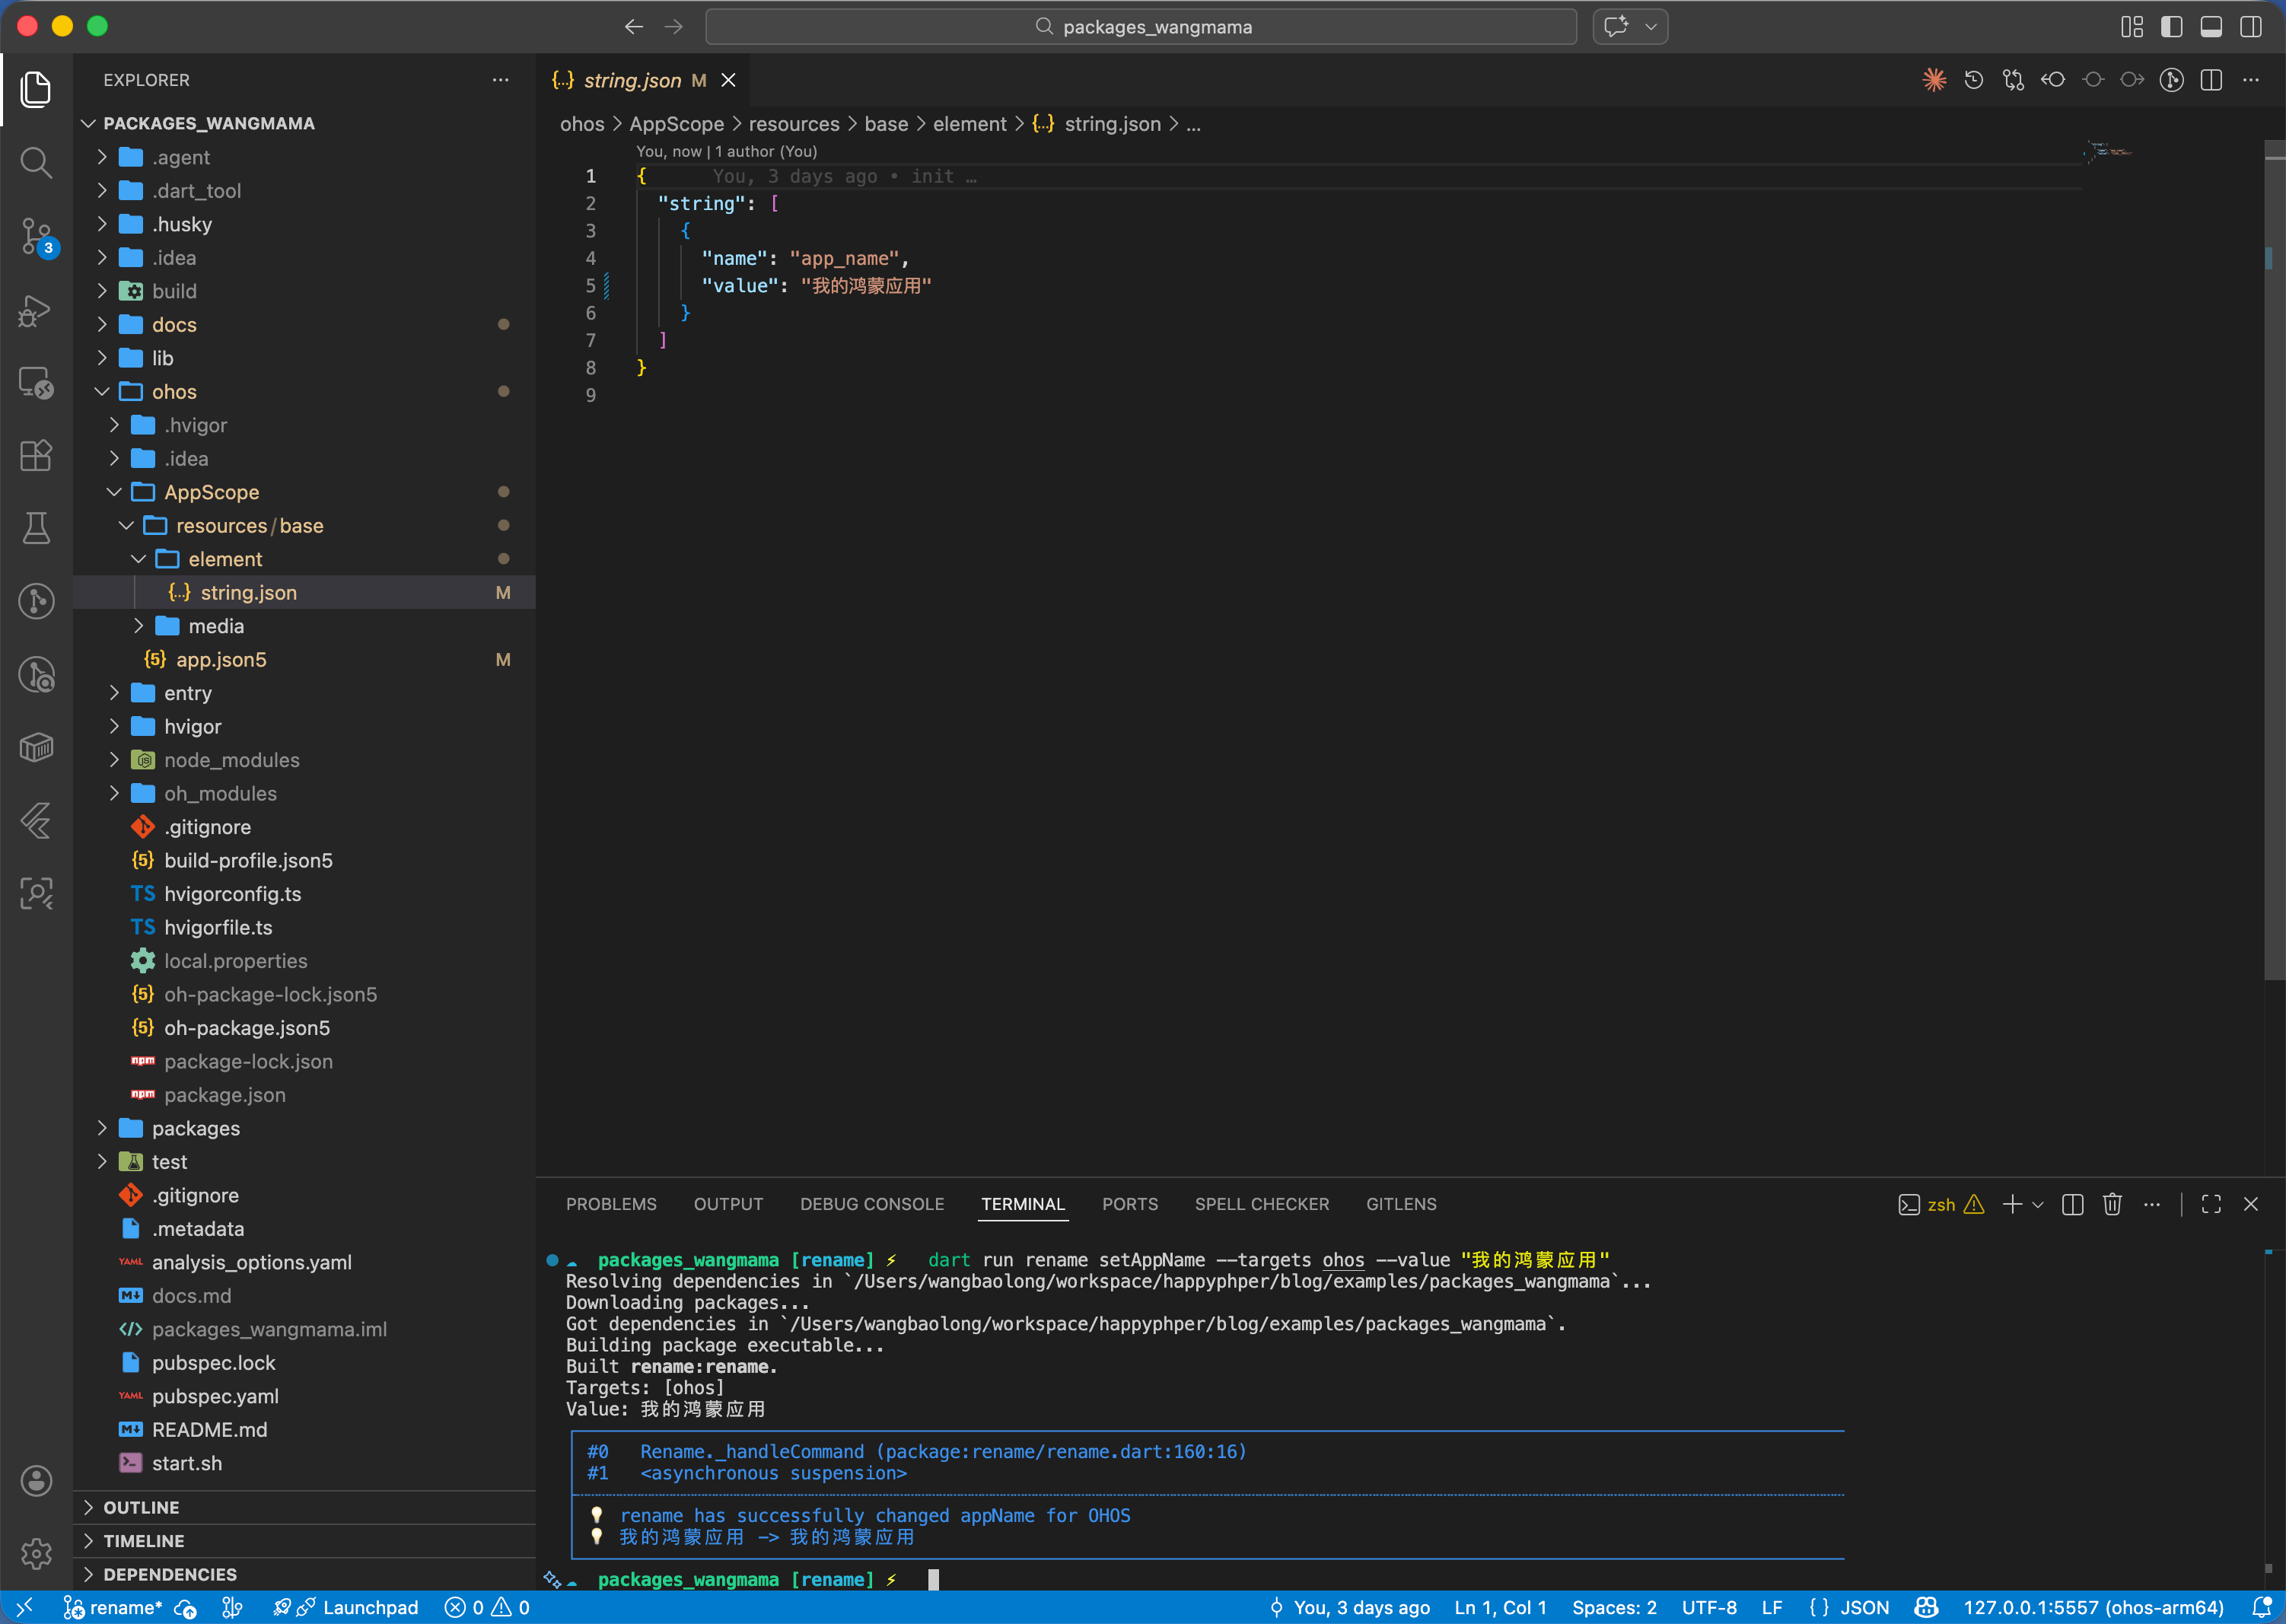This screenshot has width=2286, height=1624.
Task: Open the Extensions view
Action: tap(36, 456)
